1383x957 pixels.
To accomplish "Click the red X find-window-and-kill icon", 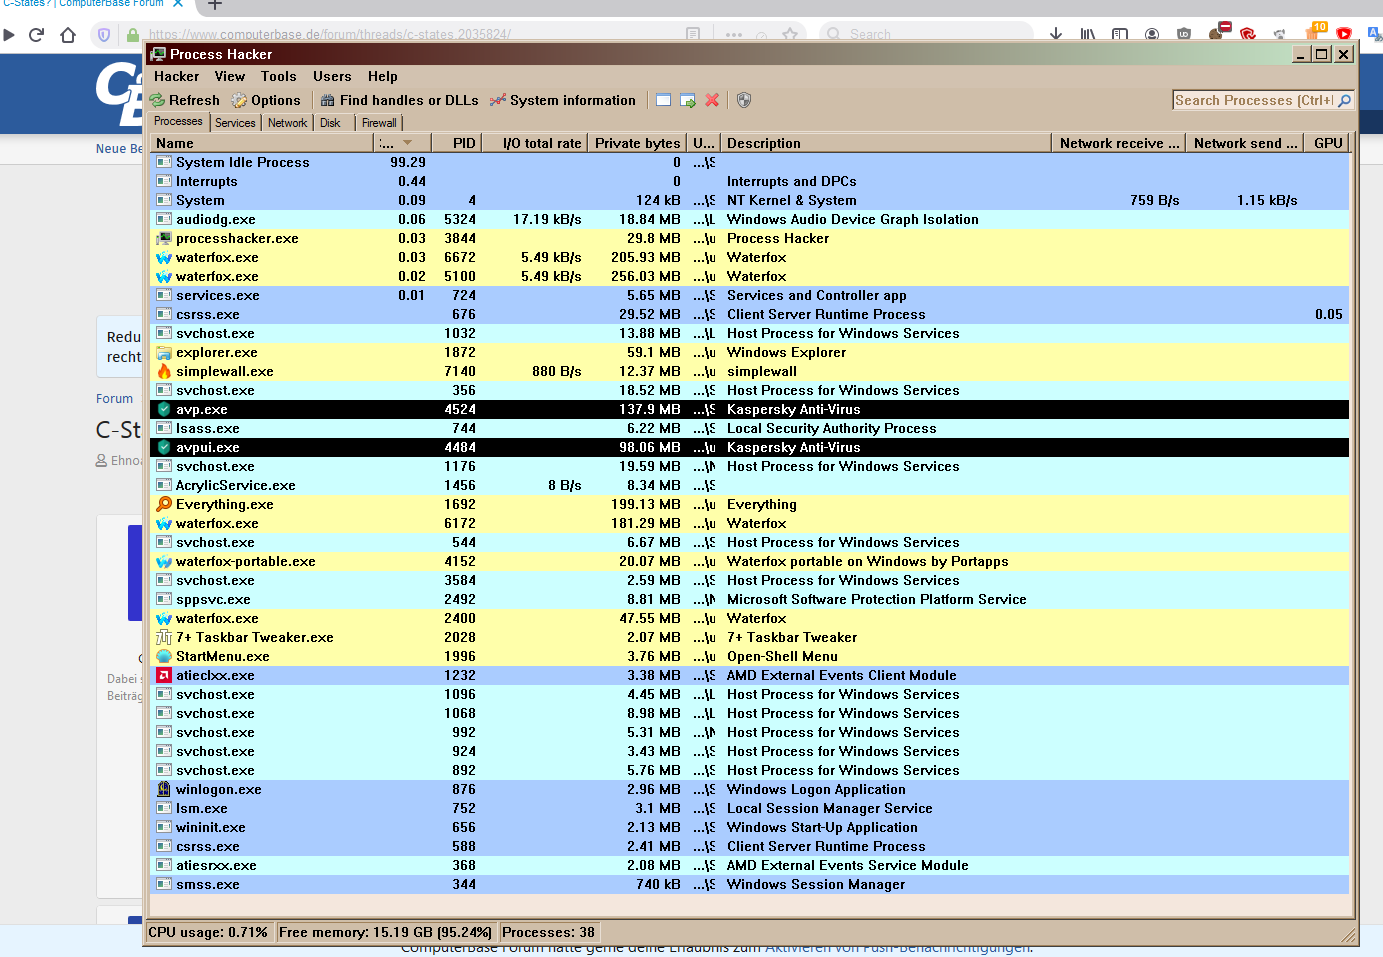I will 712,100.
